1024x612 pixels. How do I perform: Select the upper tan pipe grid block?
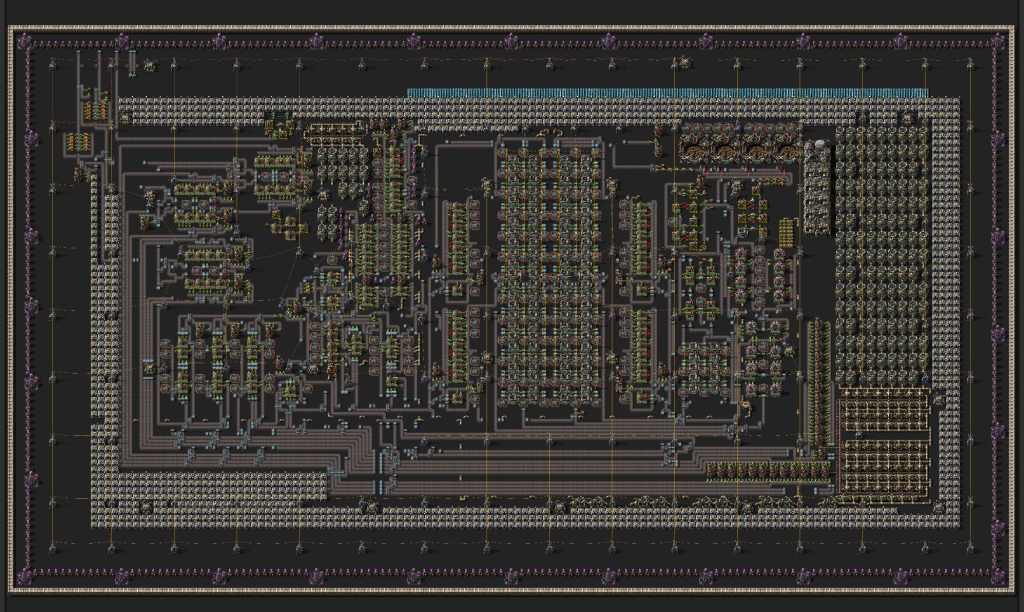[x=884, y=410]
